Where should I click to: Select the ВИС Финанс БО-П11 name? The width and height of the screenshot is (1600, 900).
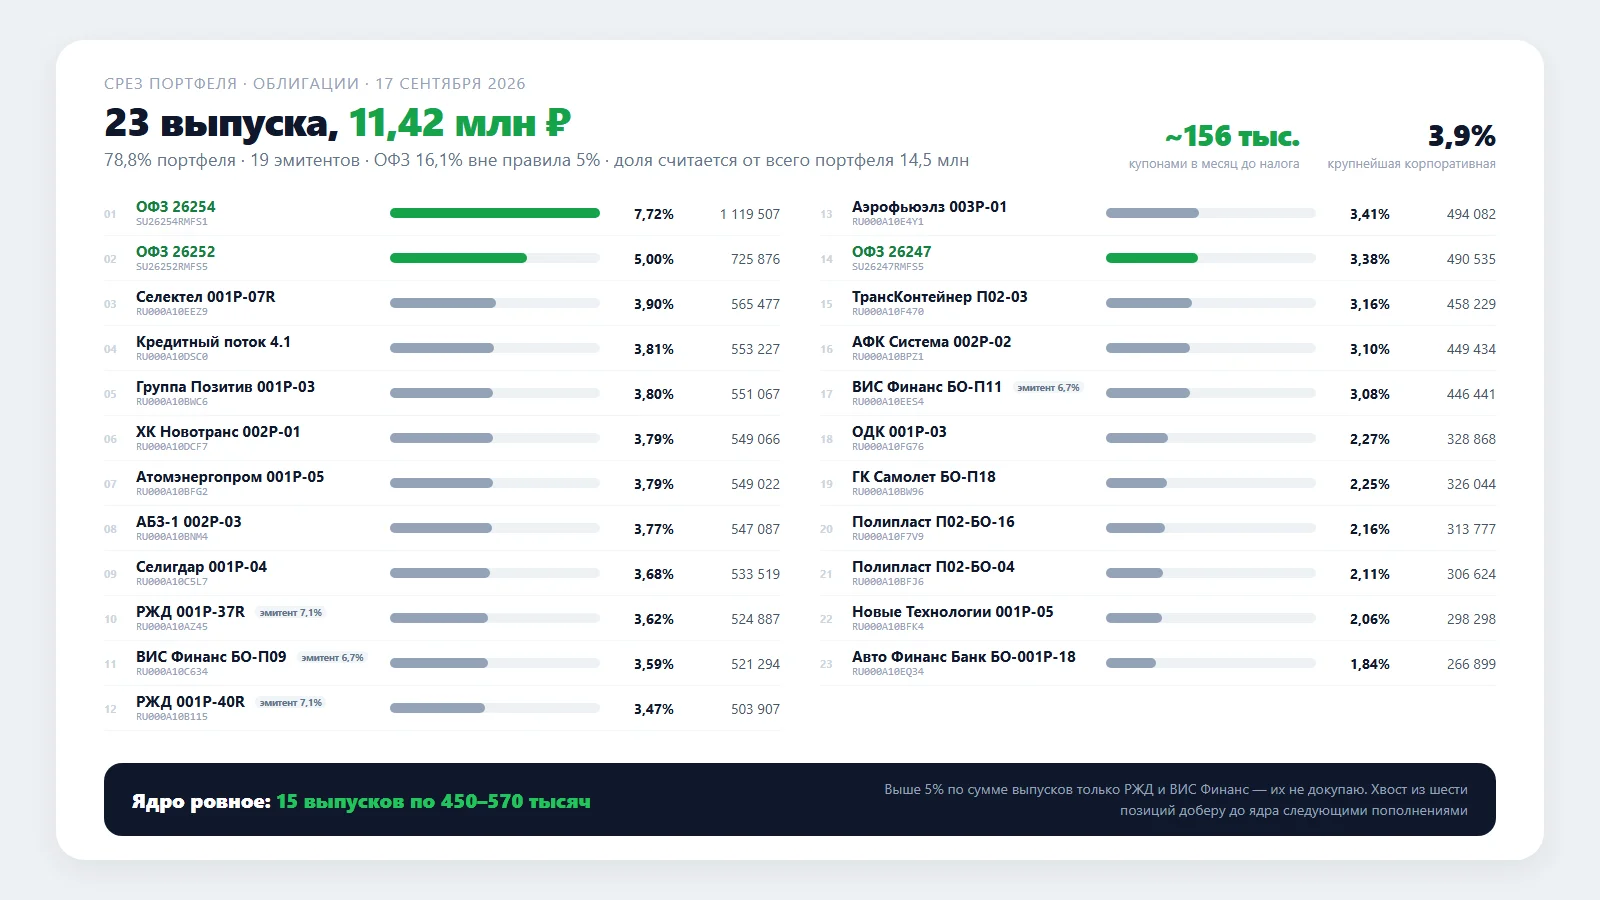pyautogui.click(x=927, y=387)
